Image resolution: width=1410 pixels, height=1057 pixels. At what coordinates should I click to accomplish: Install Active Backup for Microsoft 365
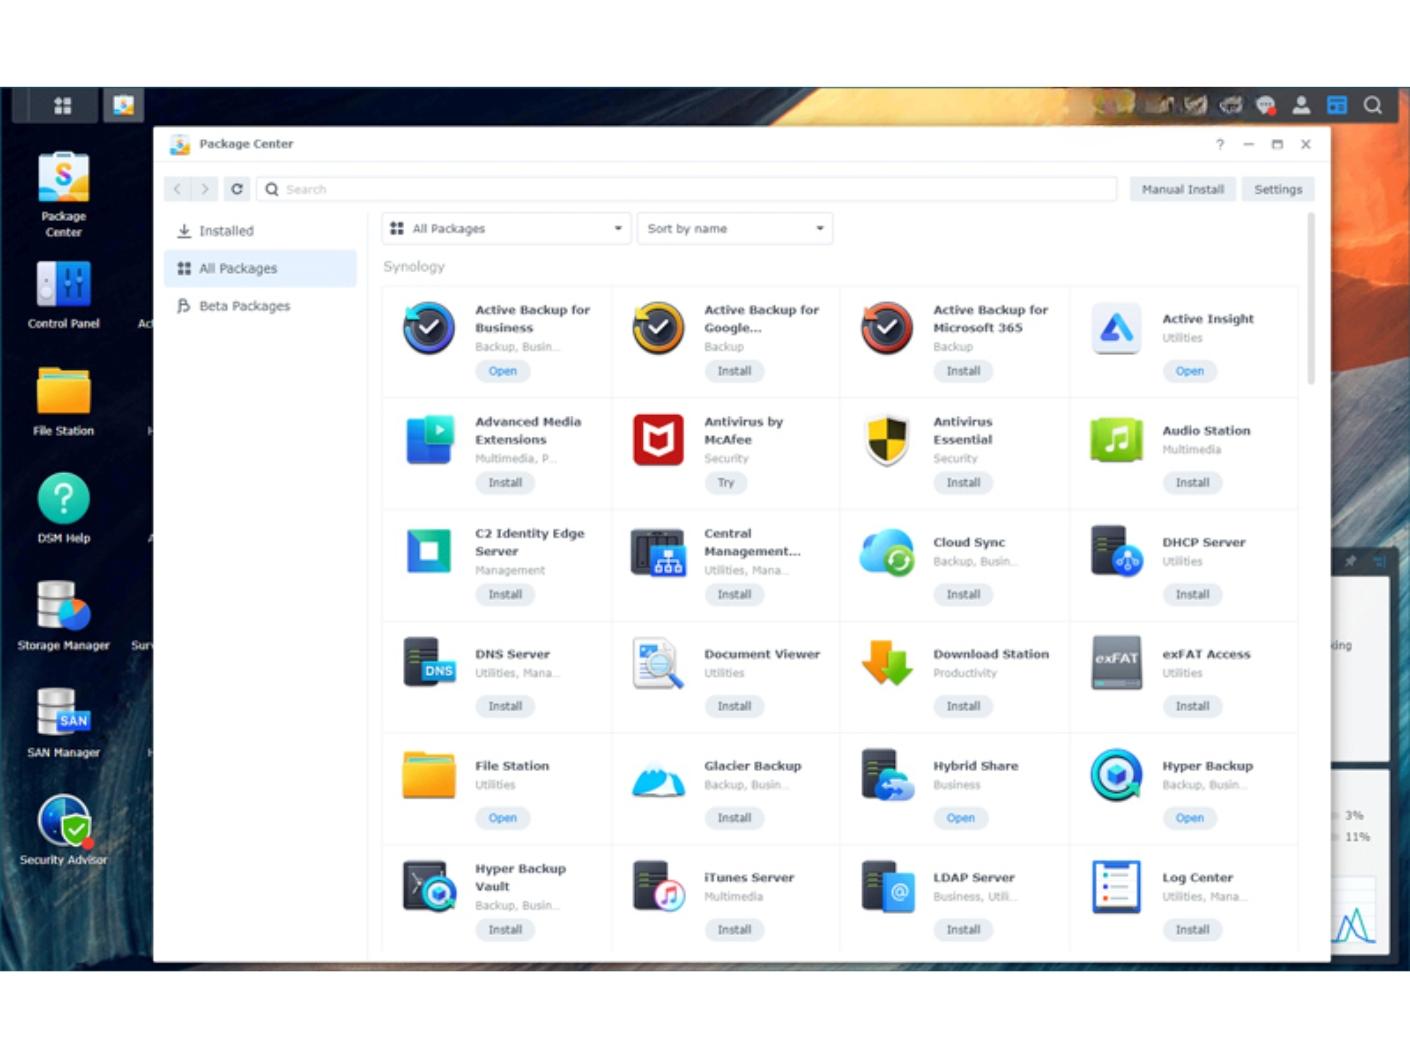coord(963,371)
